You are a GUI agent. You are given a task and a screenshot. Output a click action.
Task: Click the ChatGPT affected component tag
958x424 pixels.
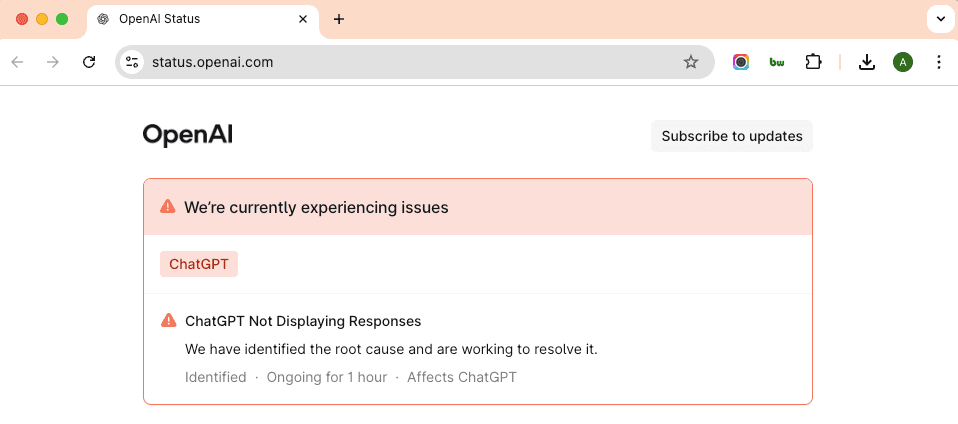pos(199,264)
